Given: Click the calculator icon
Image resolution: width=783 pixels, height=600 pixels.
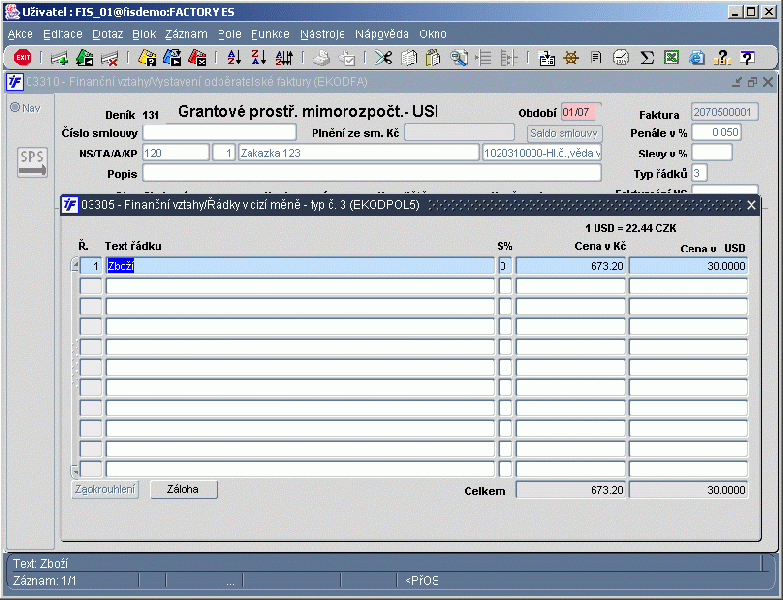Looking at the screenshot, I should [621, 58].
